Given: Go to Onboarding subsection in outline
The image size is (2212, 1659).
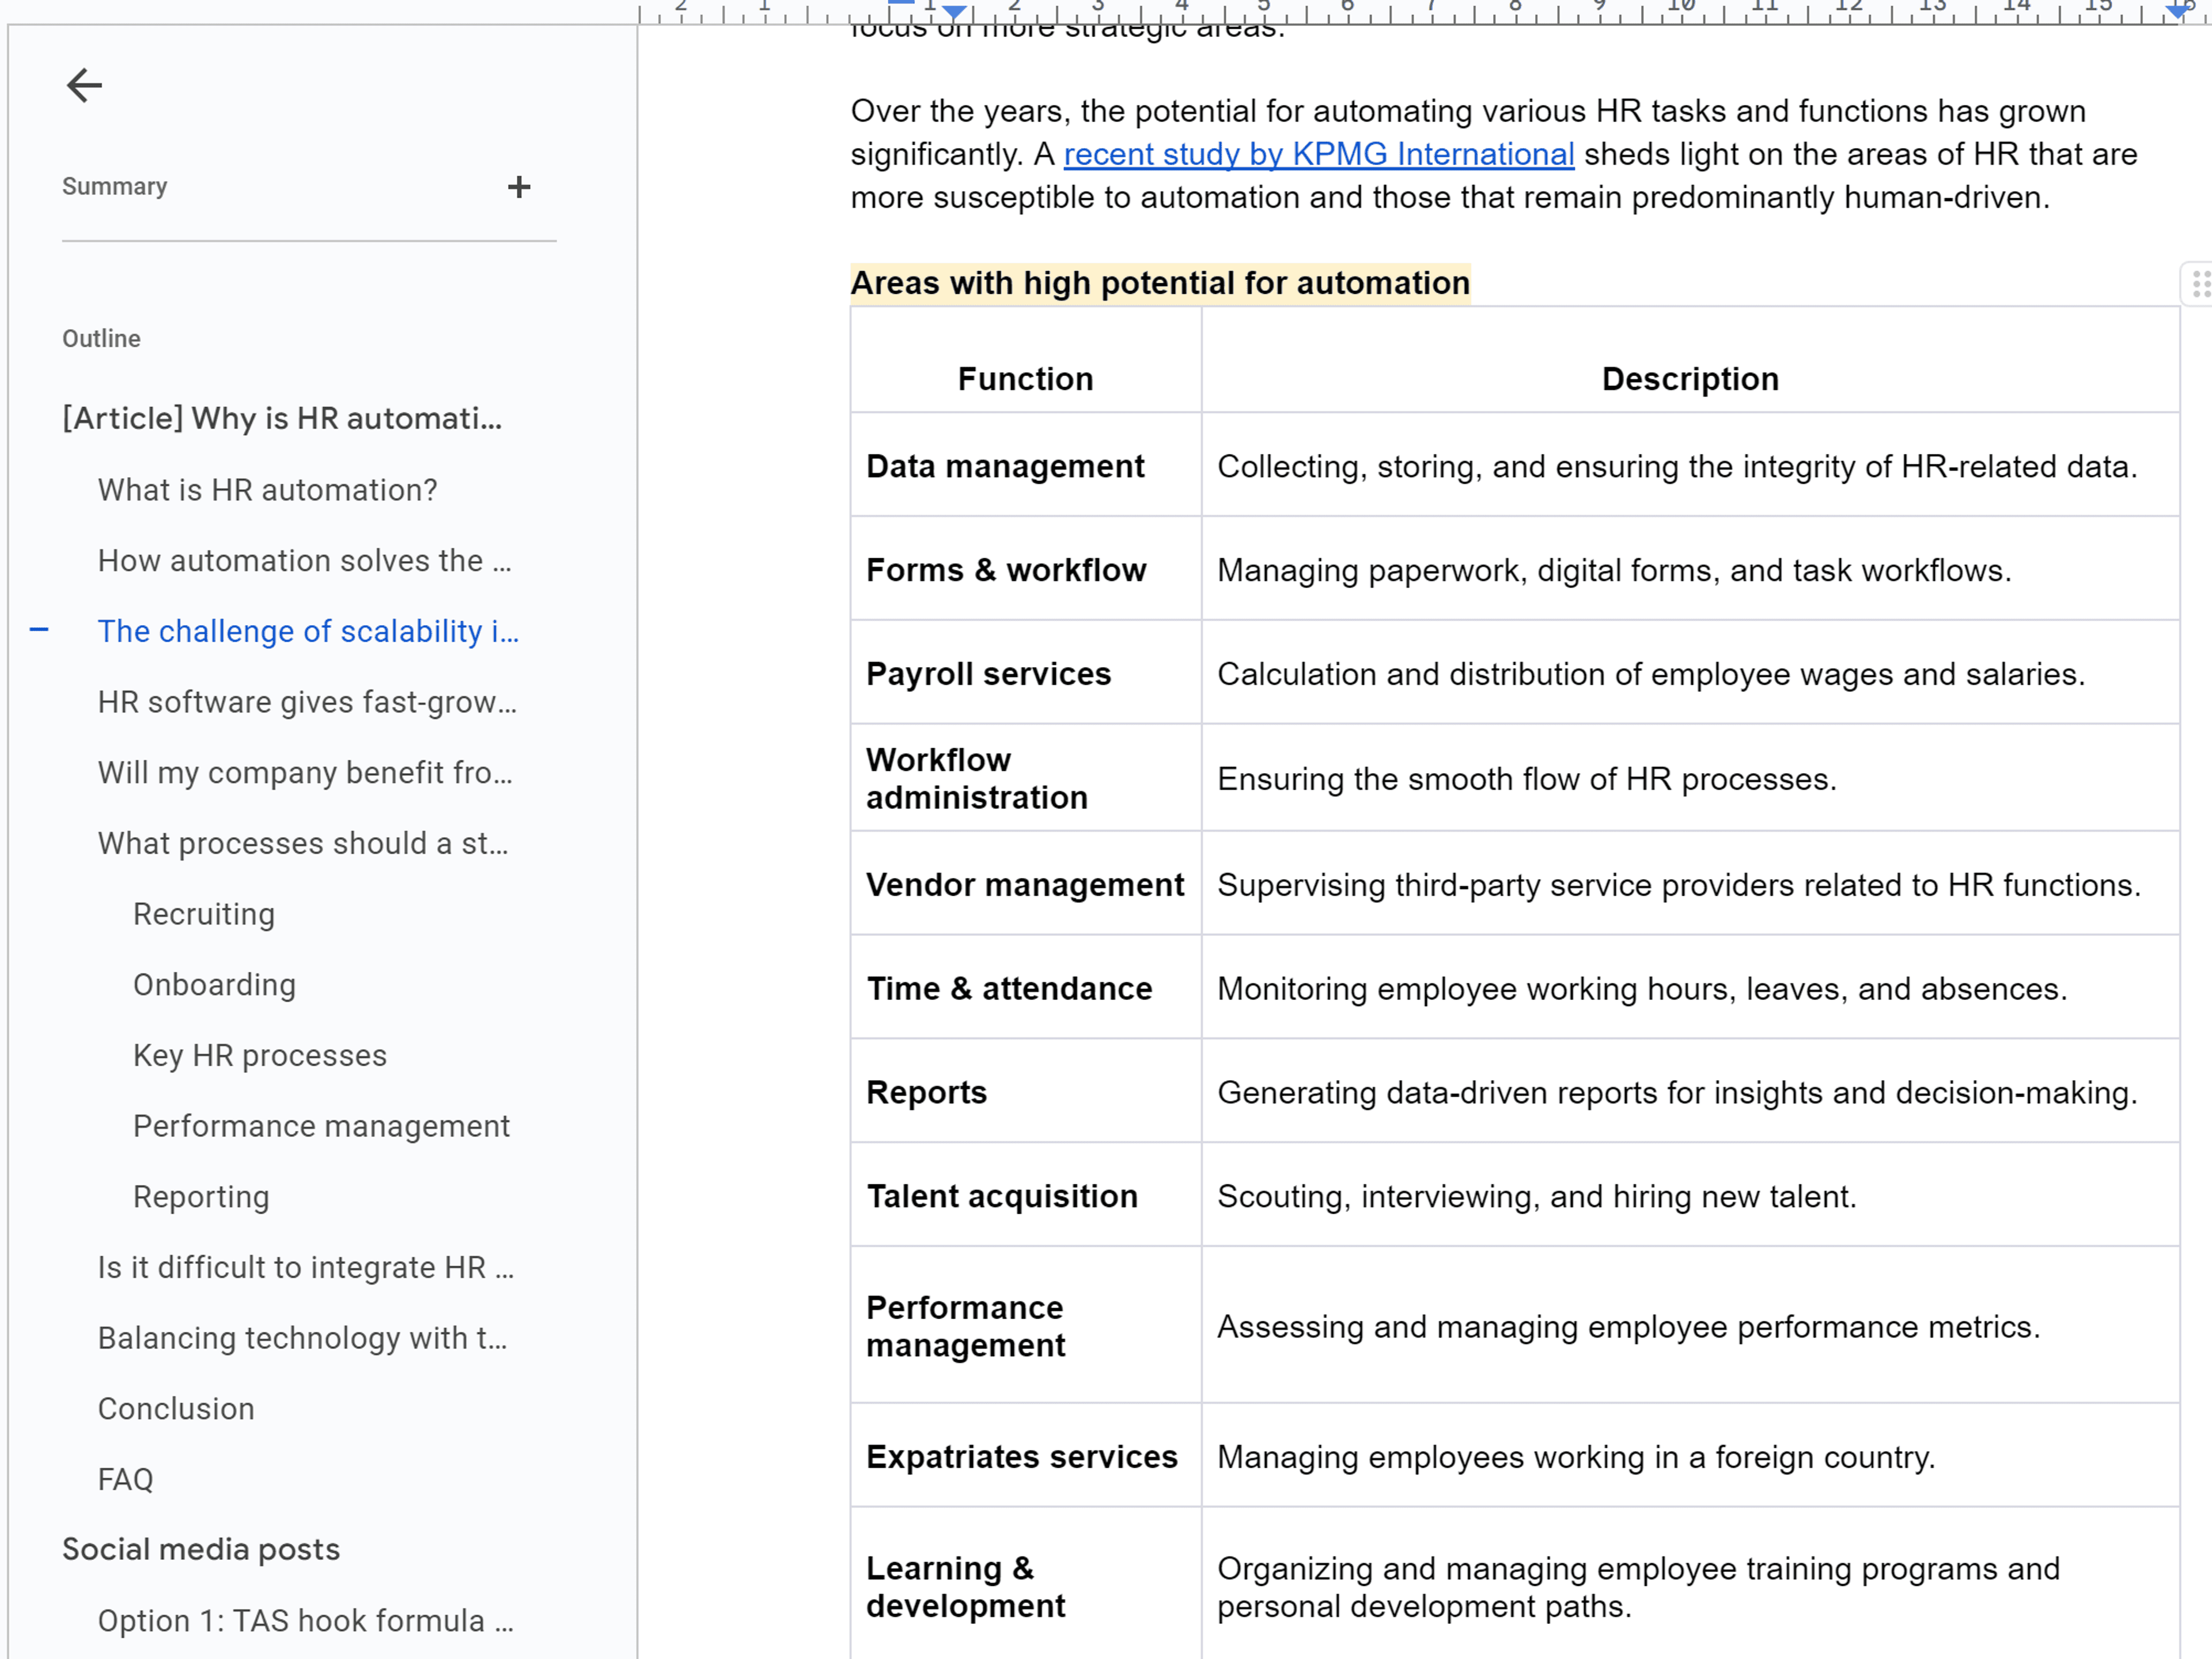Looking at the screenshot, I should (x=214, y=985).
